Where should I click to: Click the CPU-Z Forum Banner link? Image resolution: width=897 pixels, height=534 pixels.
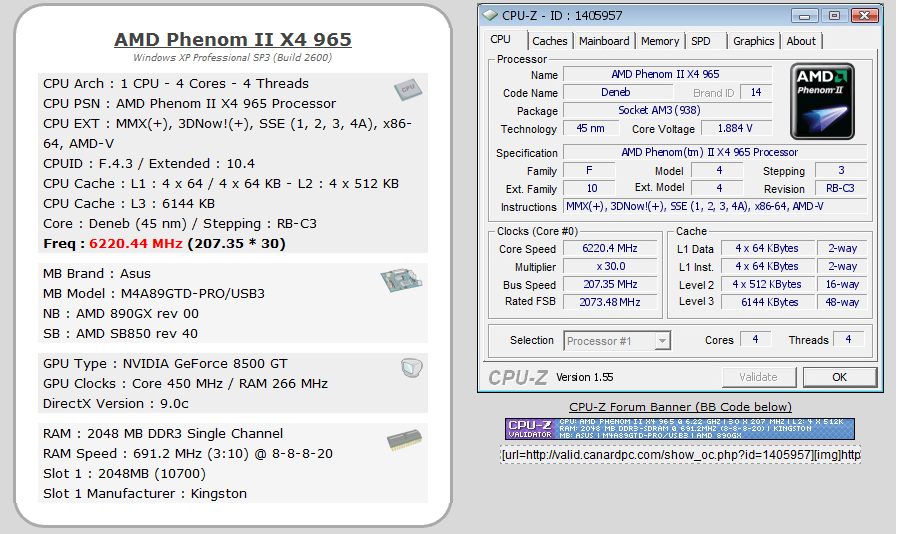point(680,407)
